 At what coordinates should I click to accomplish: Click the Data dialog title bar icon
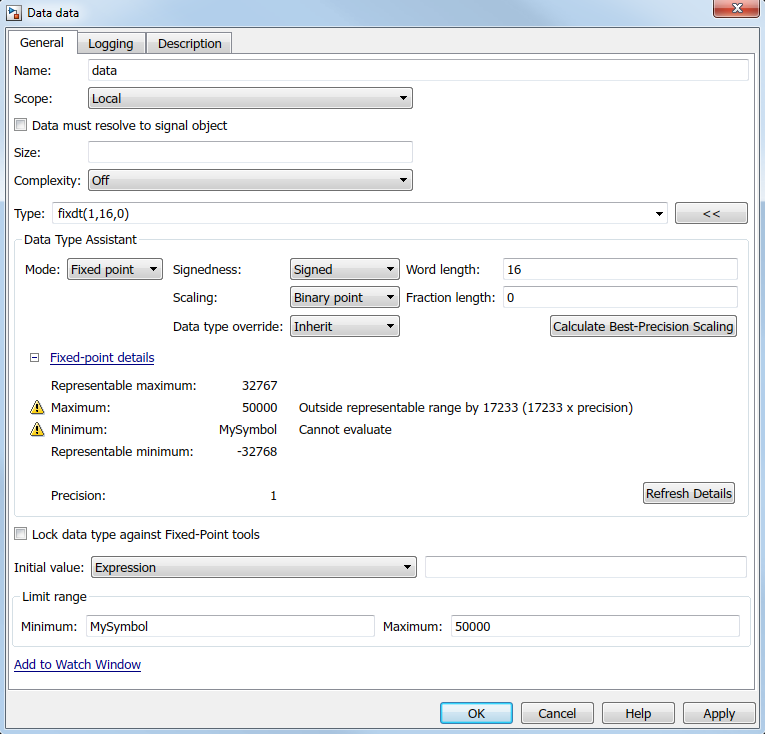[x=14, y=13]
